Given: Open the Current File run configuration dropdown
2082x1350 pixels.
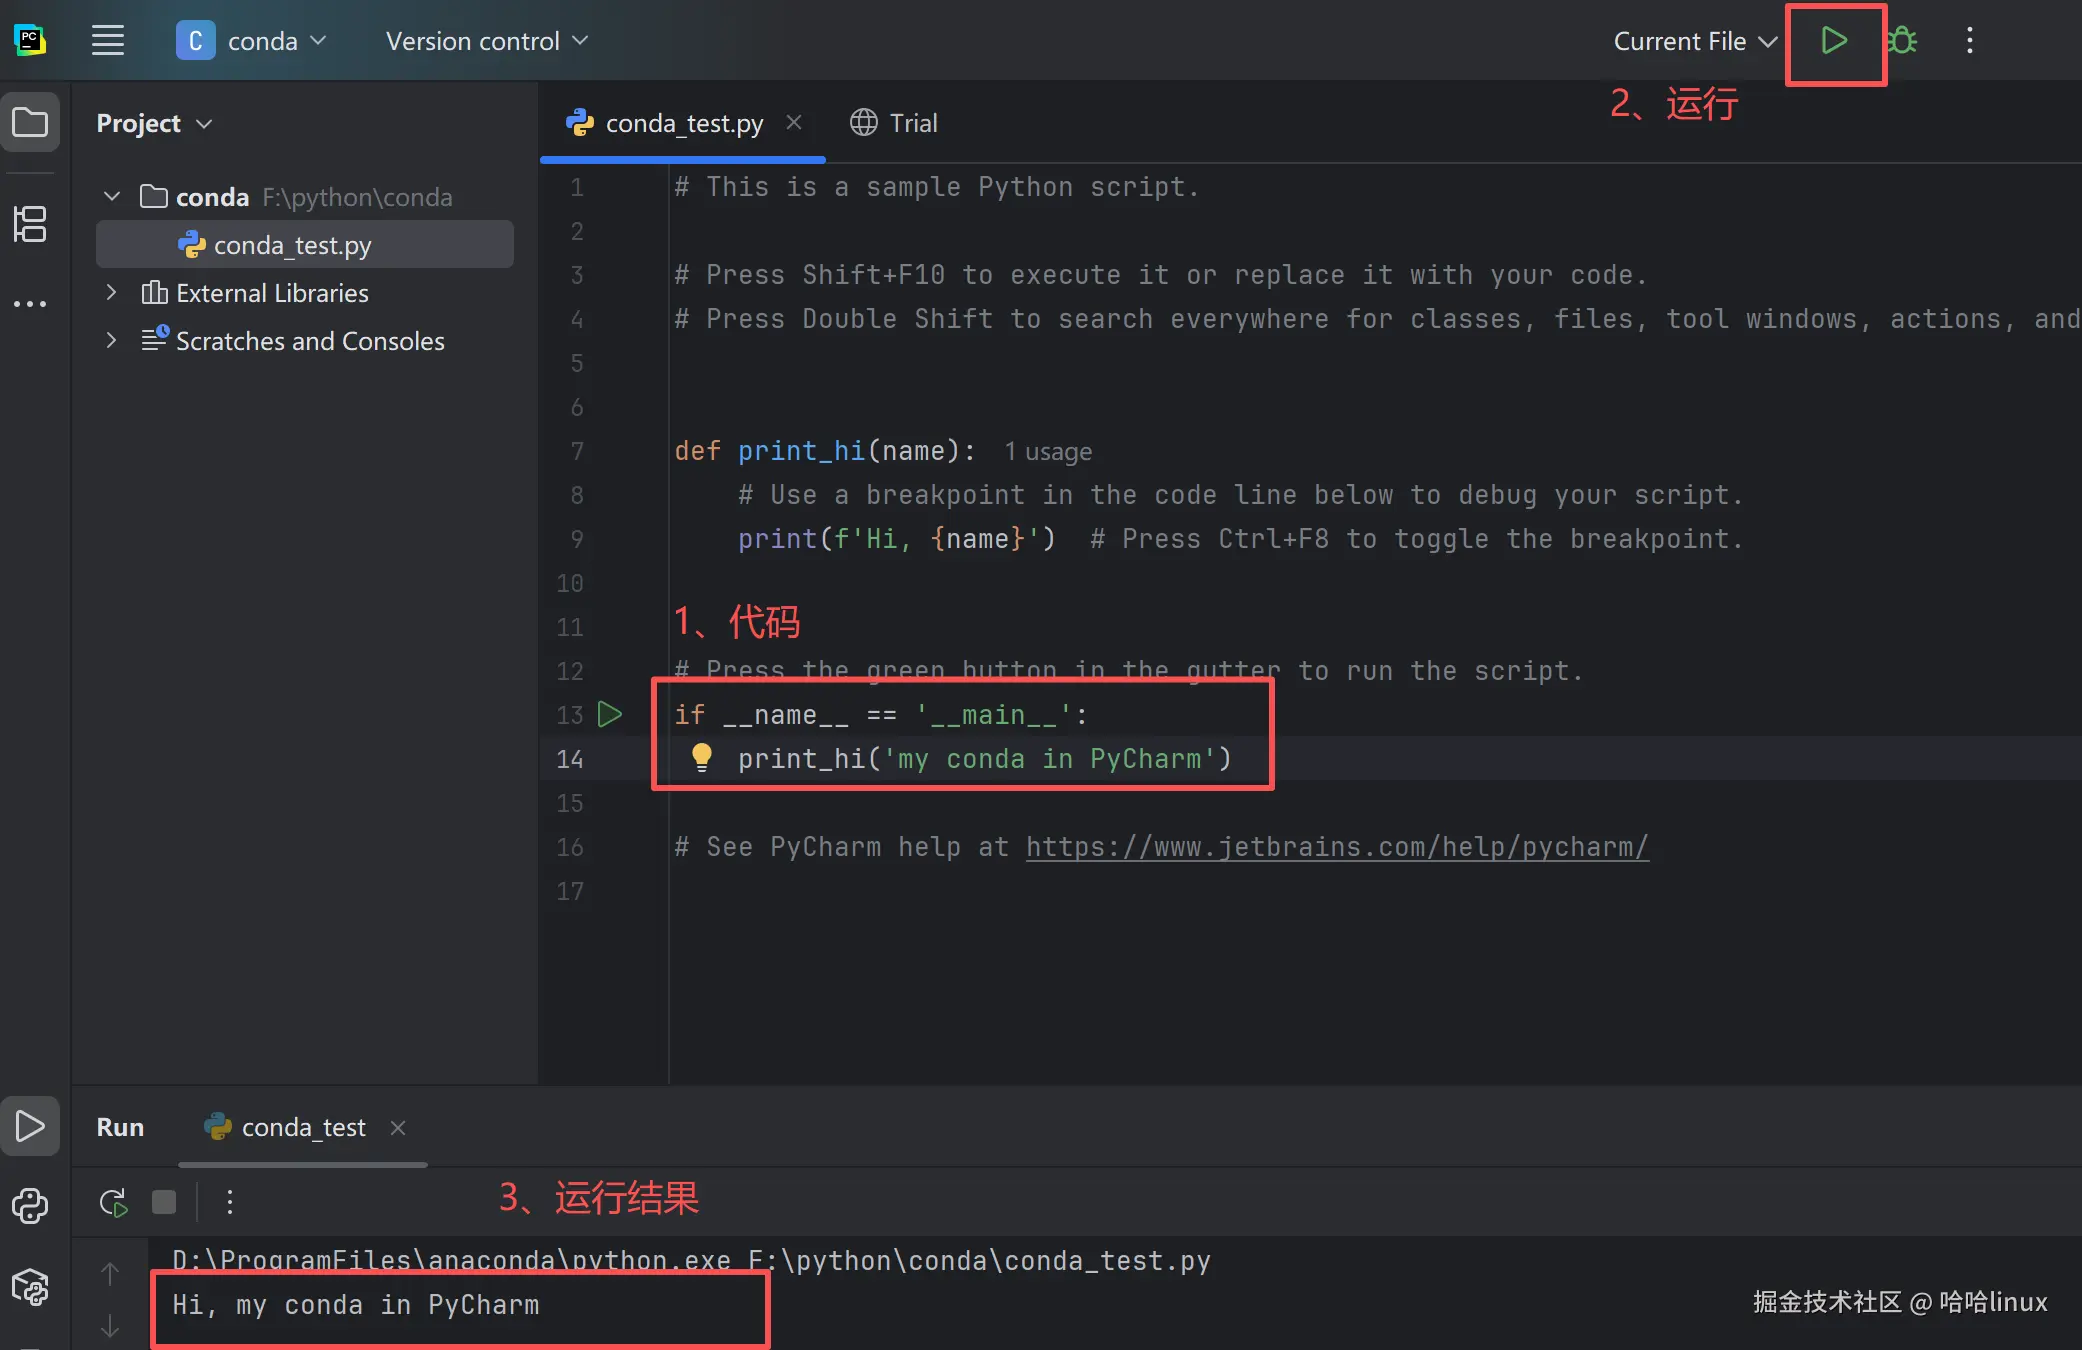Looking at the screenshot, I should click(1694, 41).
